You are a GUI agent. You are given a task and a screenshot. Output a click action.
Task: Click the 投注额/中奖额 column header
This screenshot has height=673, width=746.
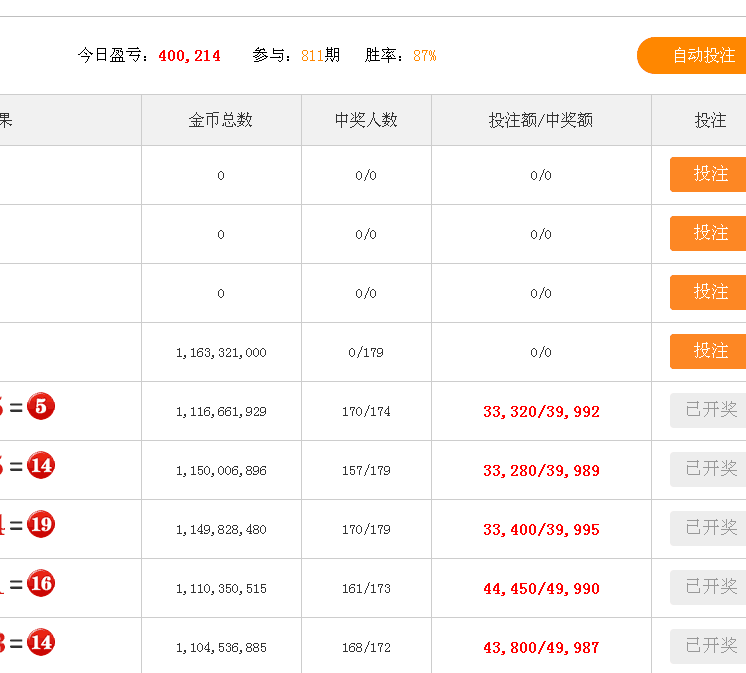(541, 120)
